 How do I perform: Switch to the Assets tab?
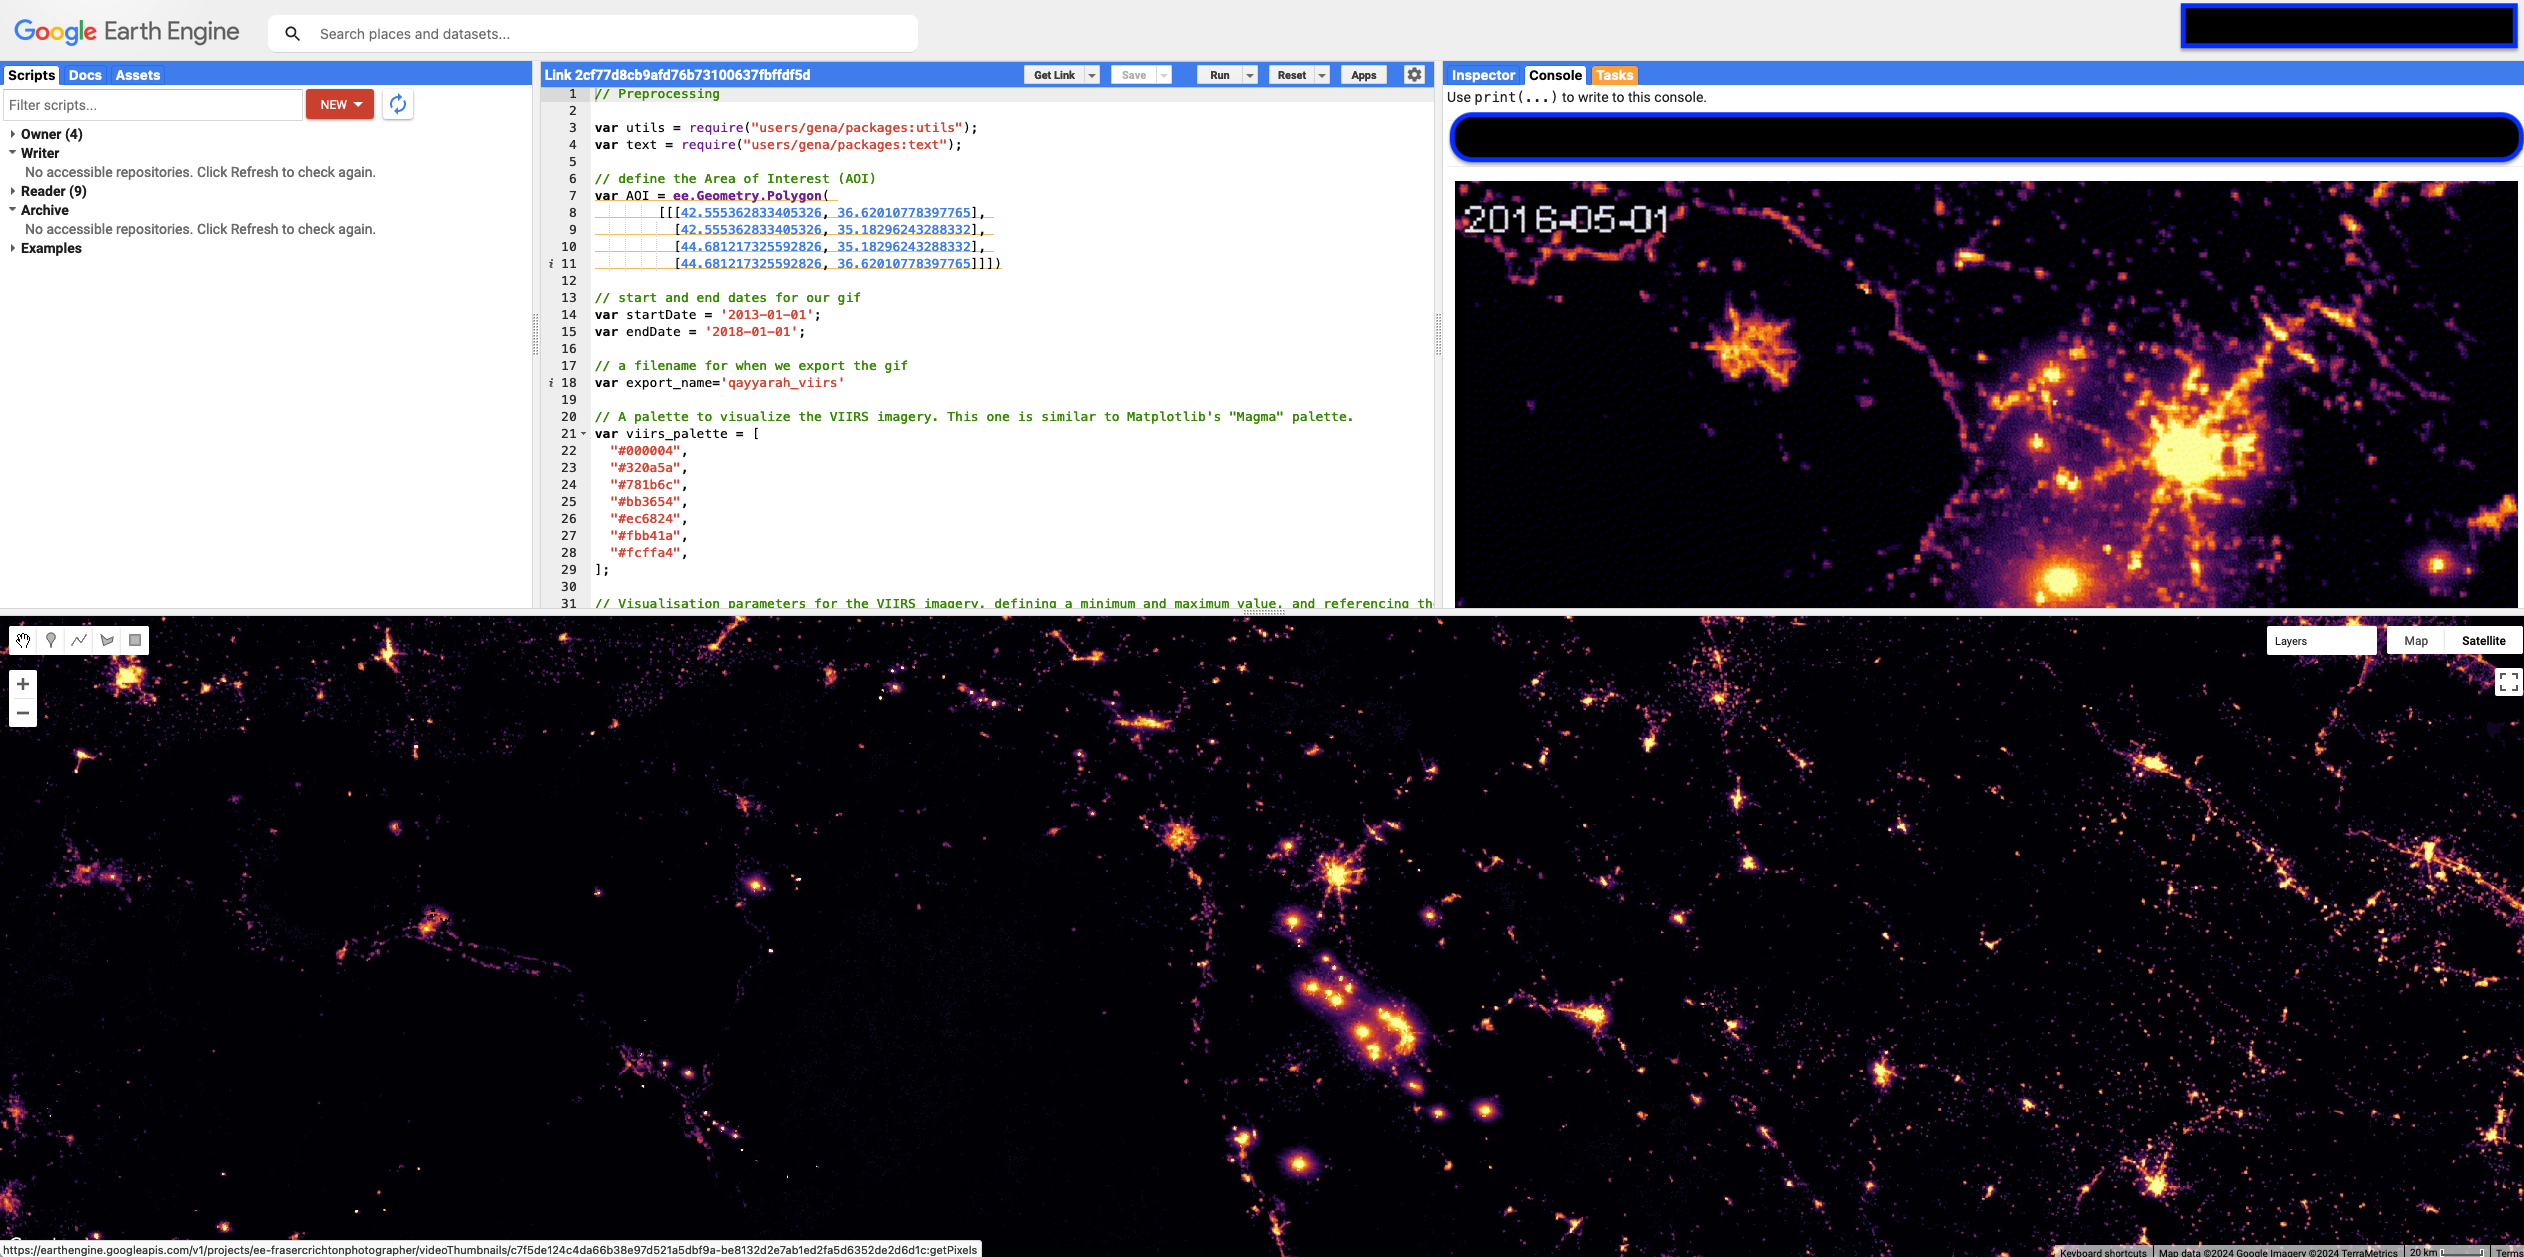(x=137, y=75)
